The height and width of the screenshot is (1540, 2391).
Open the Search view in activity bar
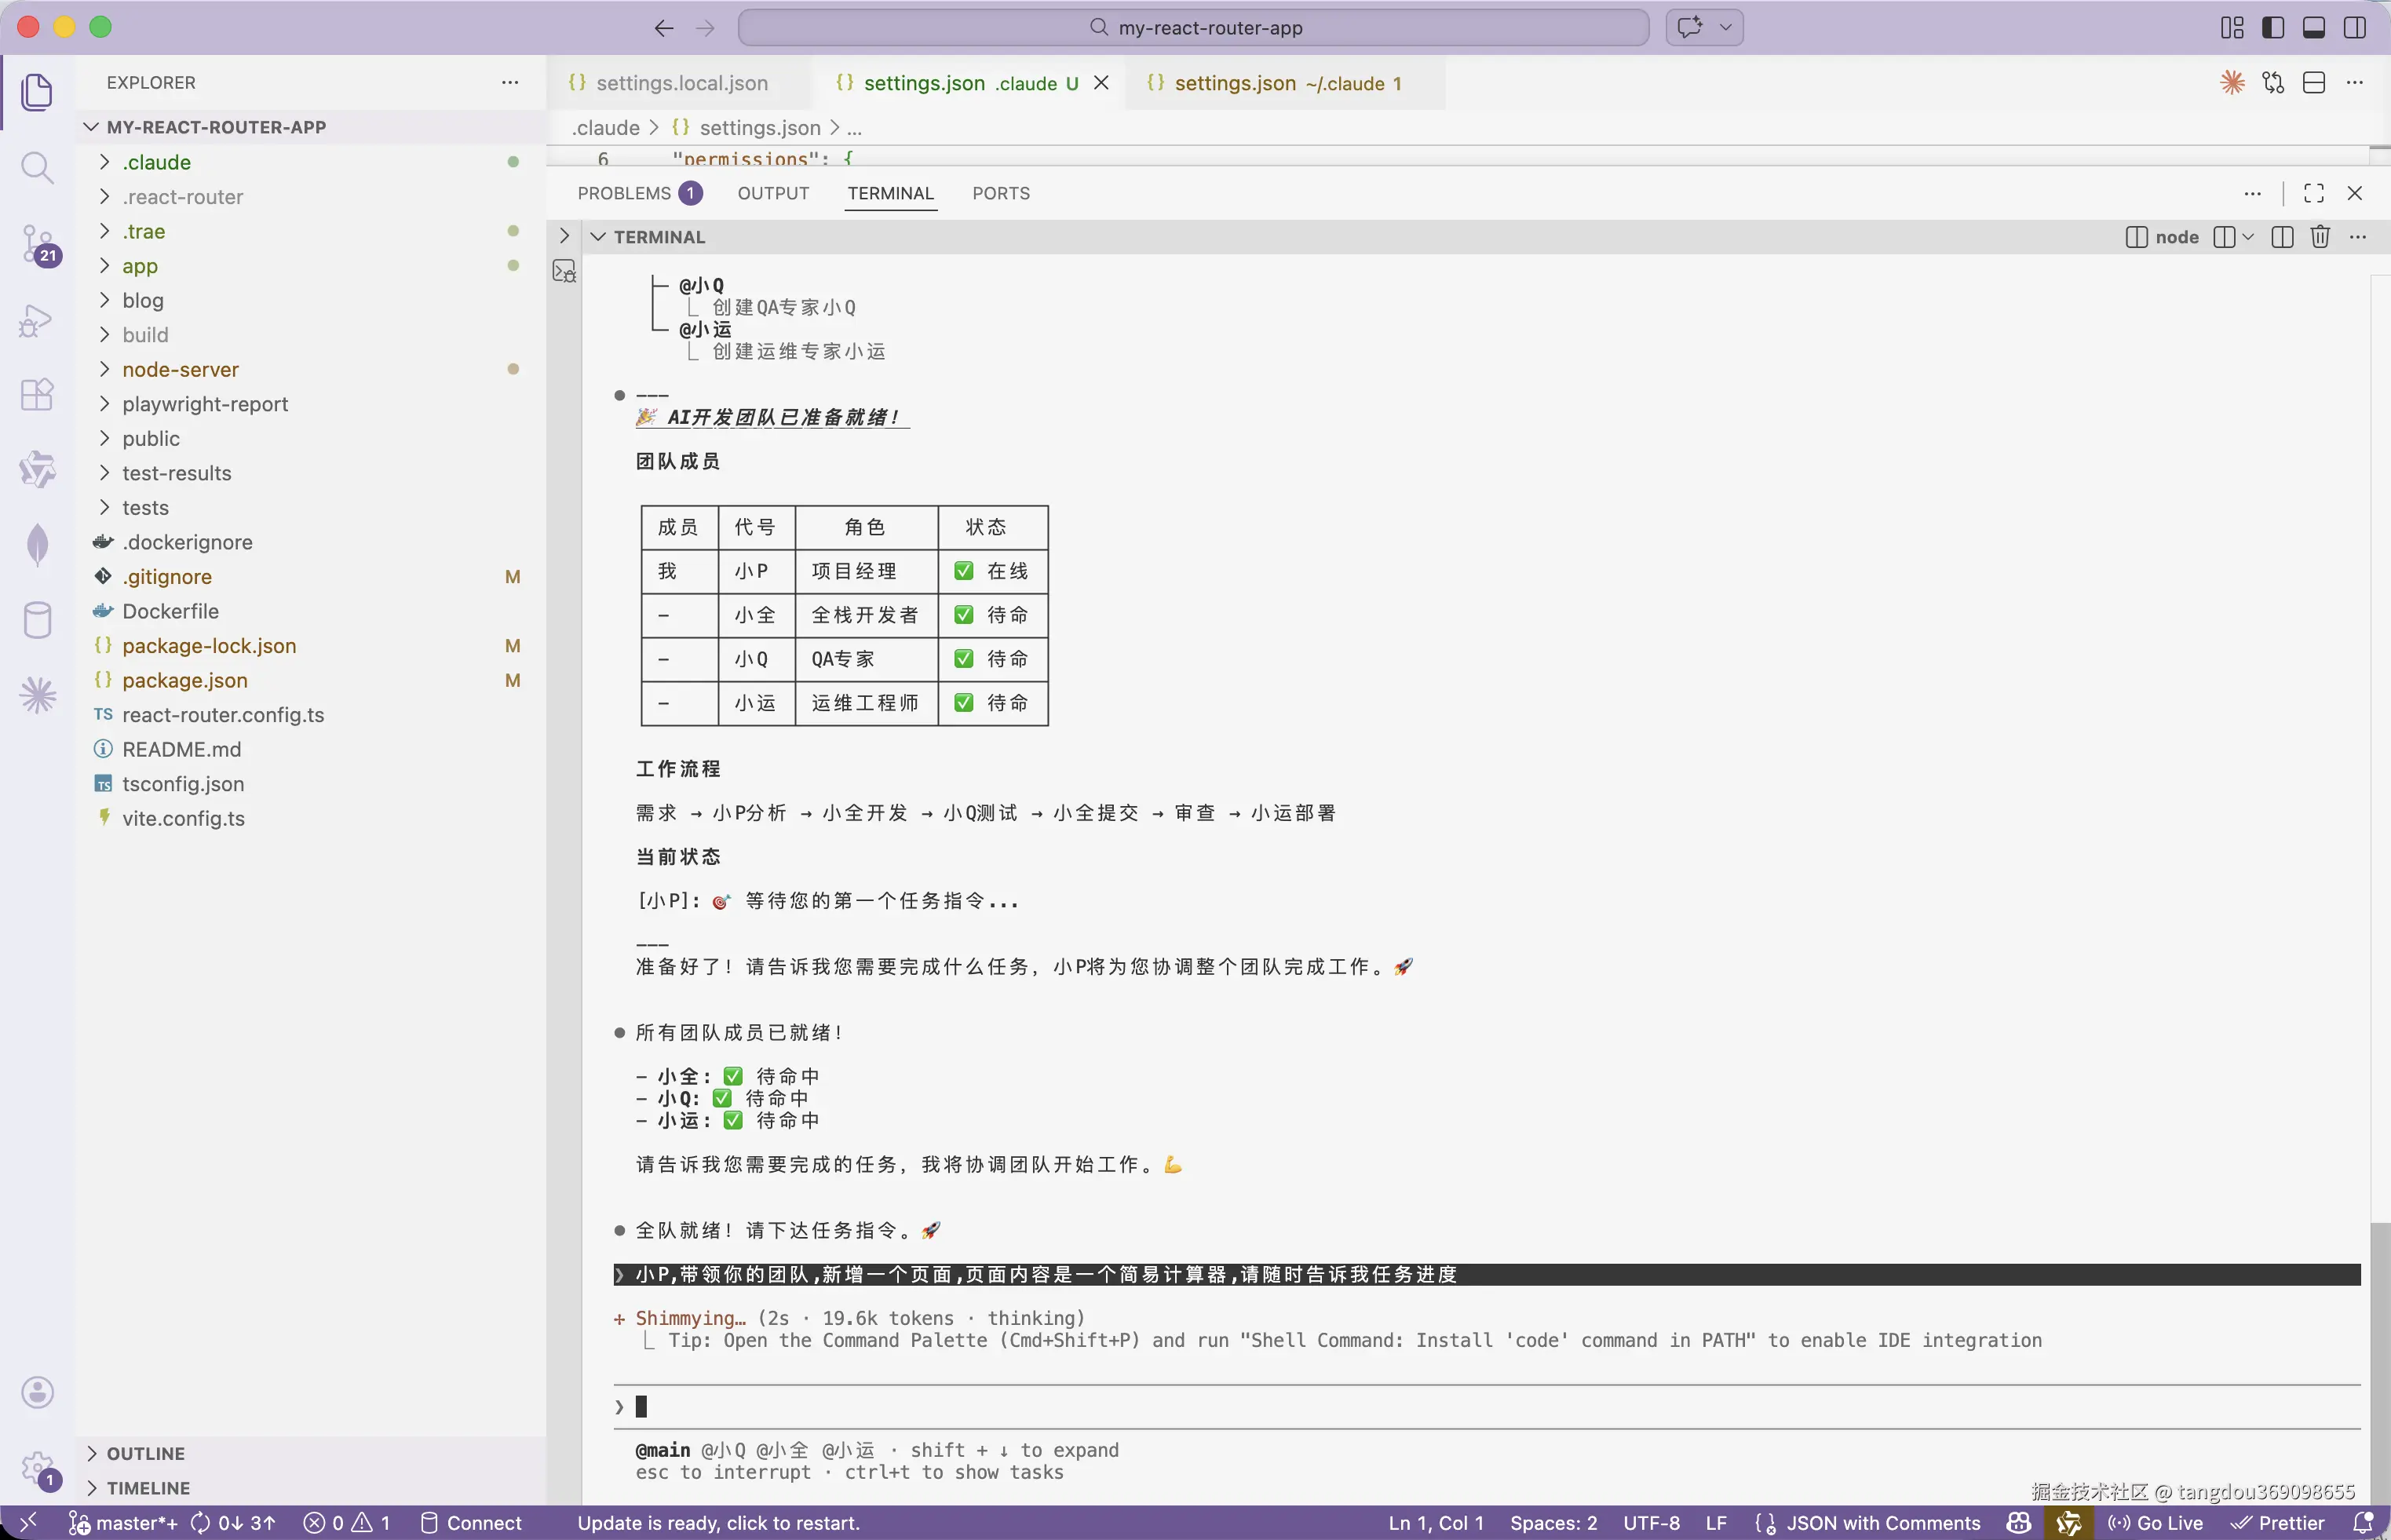(37, 167)
